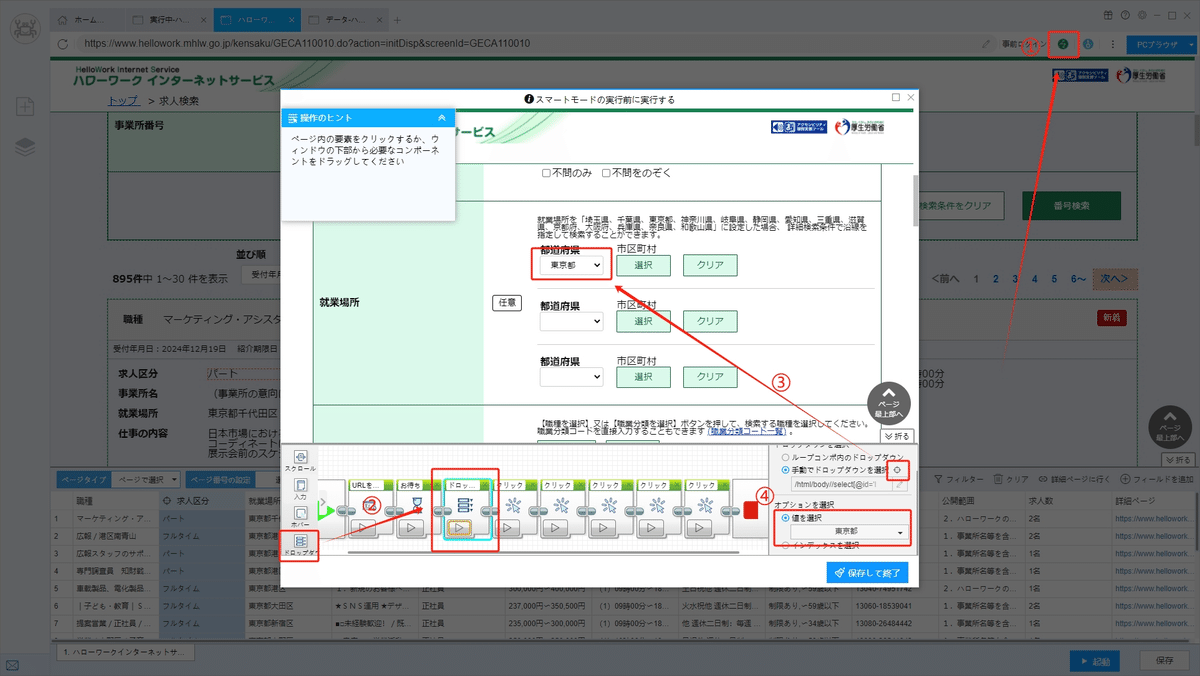Viewport: 1200px width, 676px height.
Task: Select the first クリック workflow node
Action: pos(514,503)
